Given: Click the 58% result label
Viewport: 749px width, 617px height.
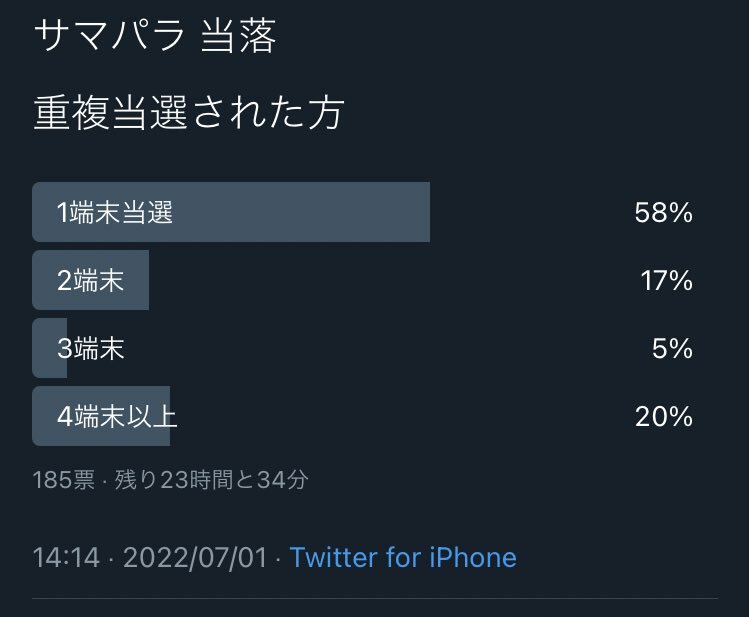Looking at the screenshot, I should (663, 212).
